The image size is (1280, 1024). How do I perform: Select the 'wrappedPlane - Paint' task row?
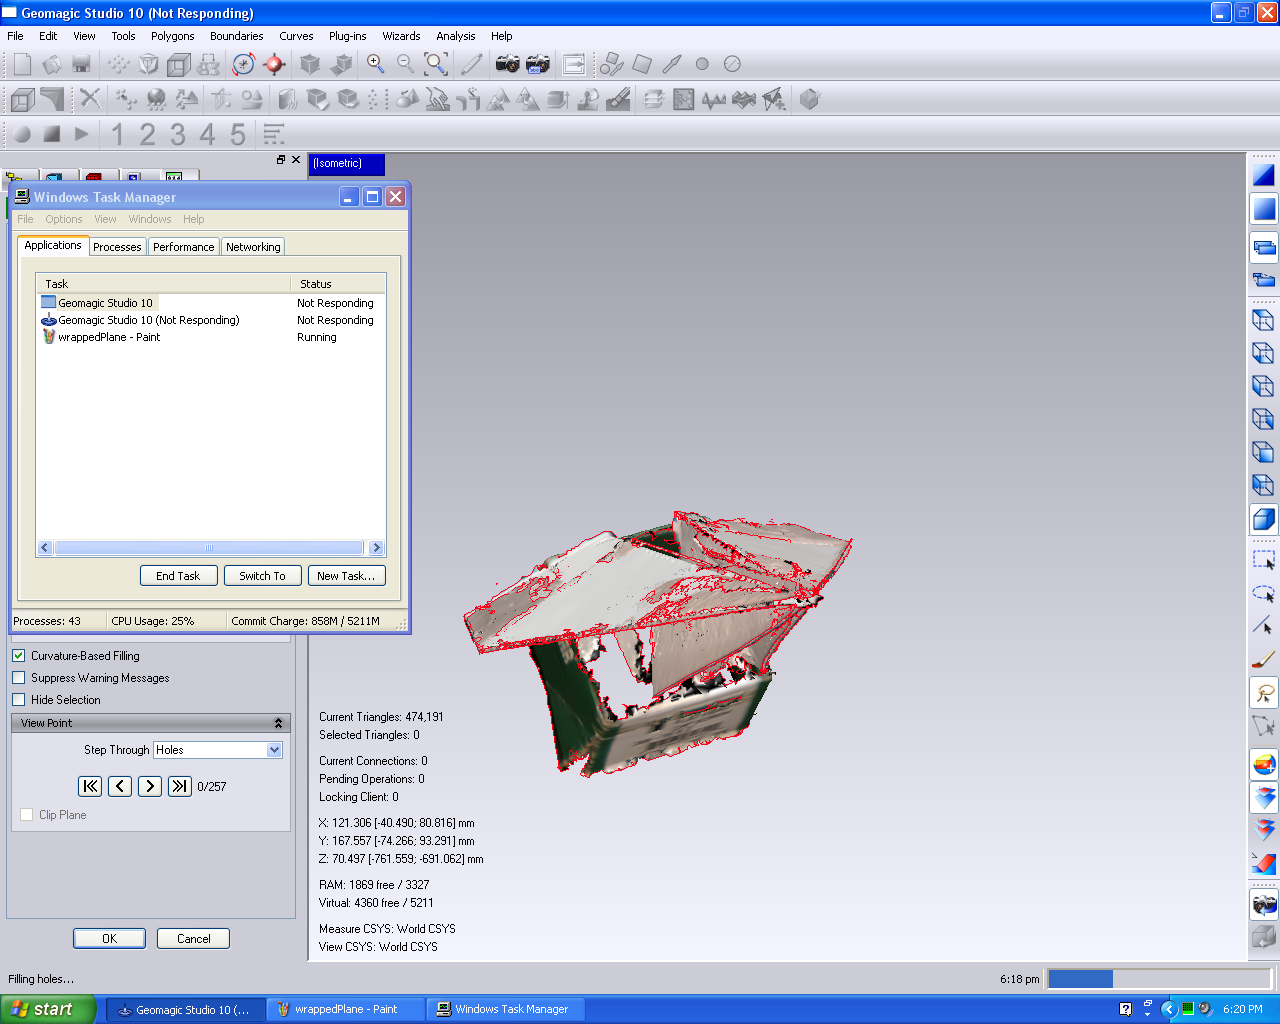[x=211, y=337]
